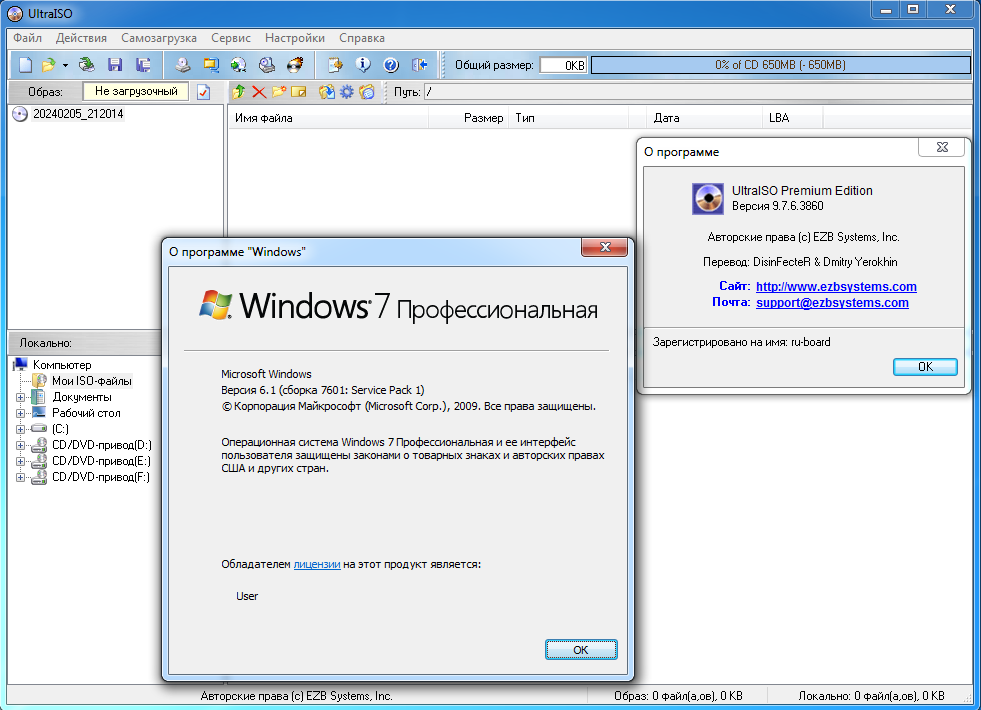Click the Burn CD/DVD Image flame icon
Viewport: 981px width, 710px height.
point(295,64)
